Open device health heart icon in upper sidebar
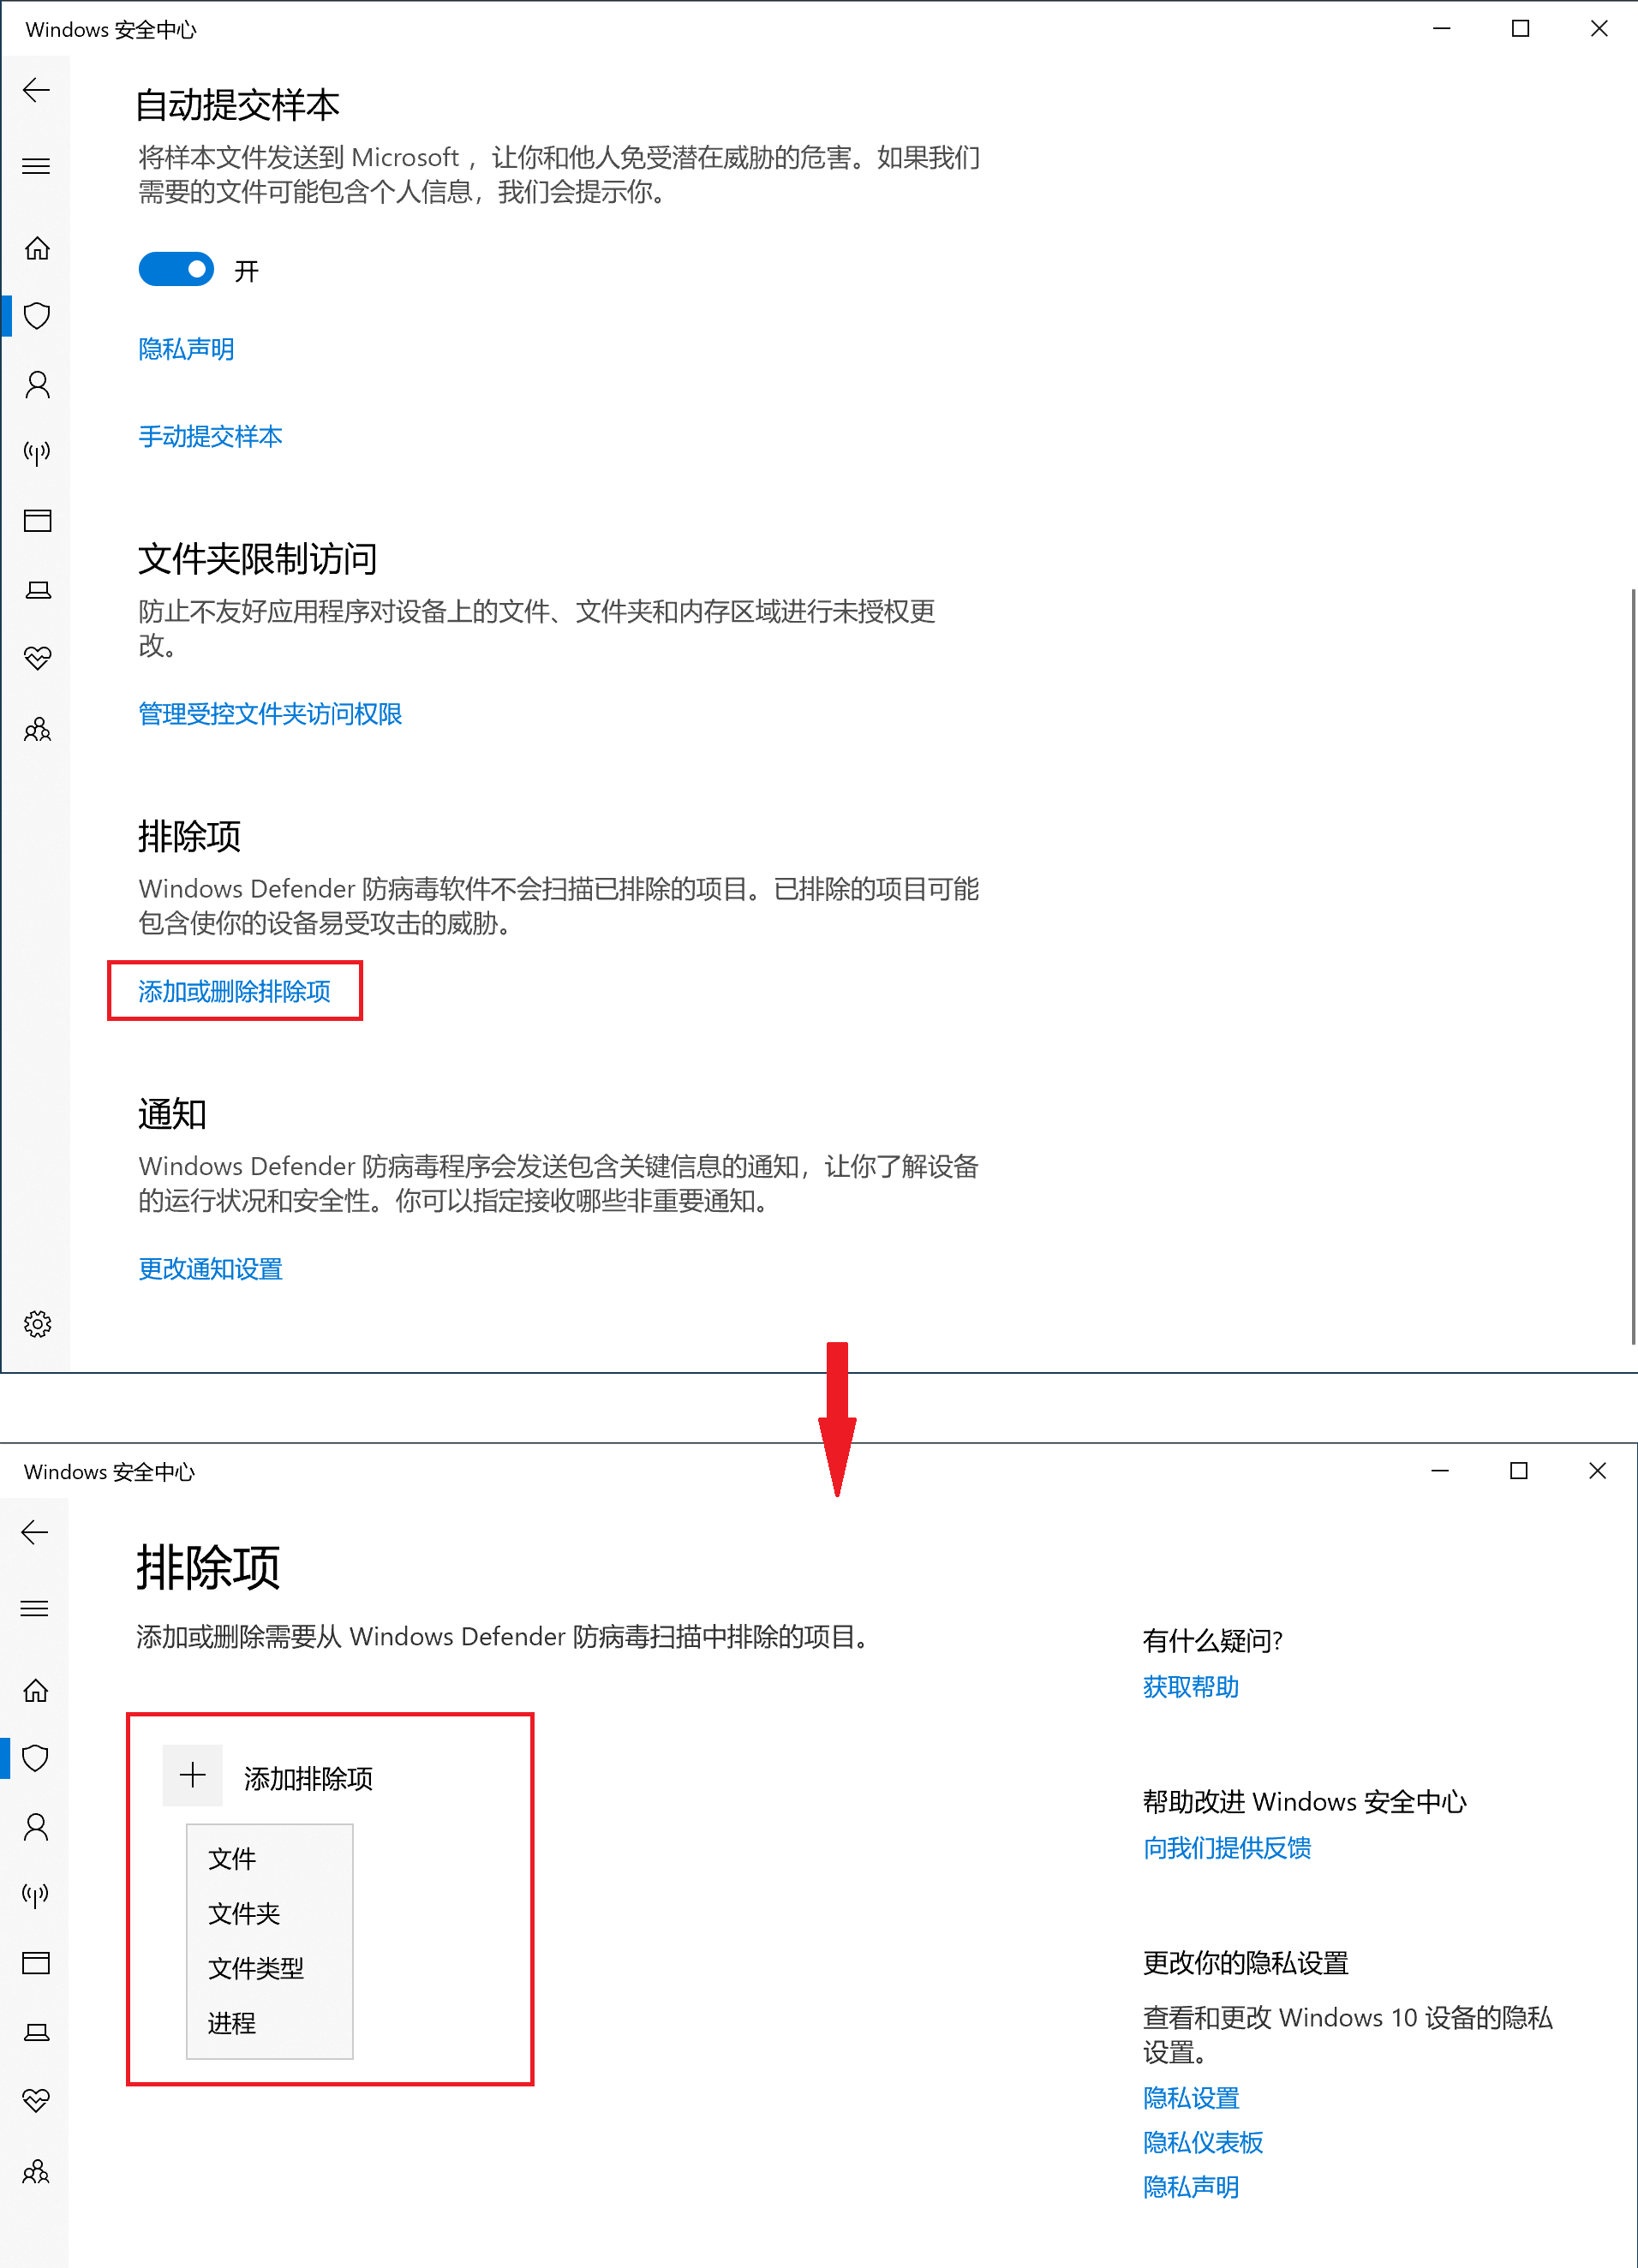The image size is (1638, 2268). (37, 658)
